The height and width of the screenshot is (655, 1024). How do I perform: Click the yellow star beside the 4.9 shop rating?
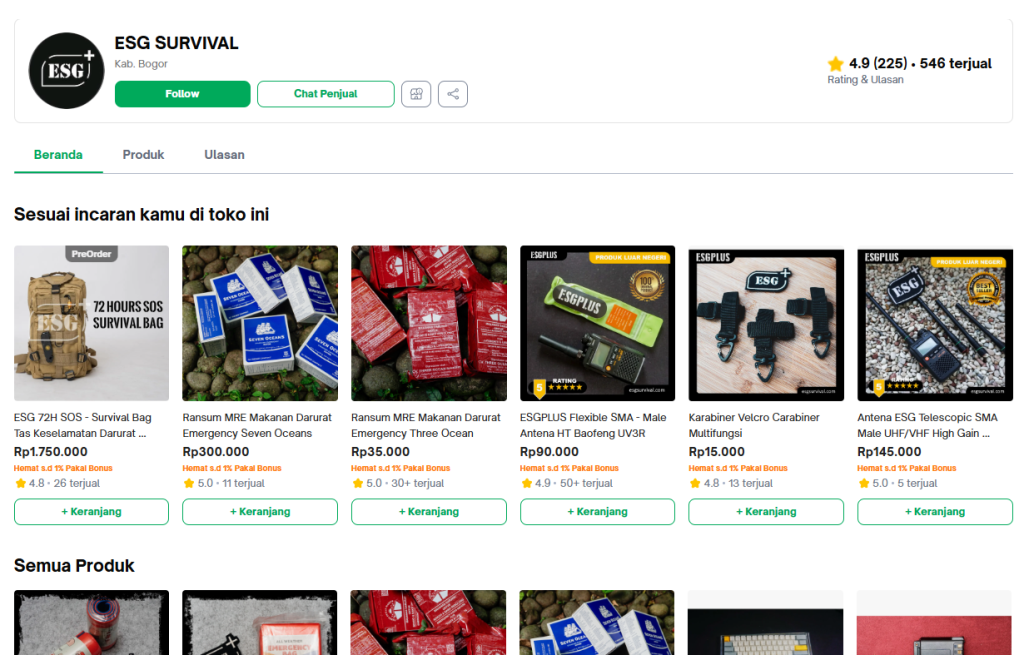pyautogui.click(x=836, y=64)
